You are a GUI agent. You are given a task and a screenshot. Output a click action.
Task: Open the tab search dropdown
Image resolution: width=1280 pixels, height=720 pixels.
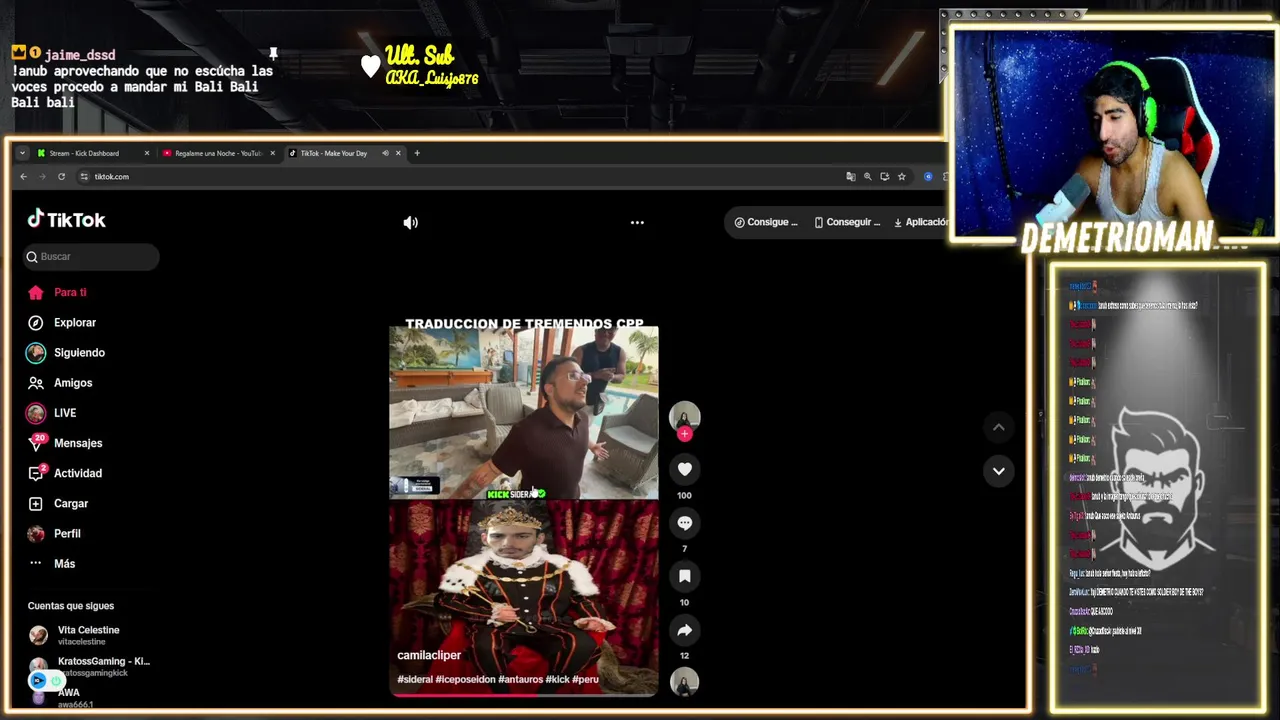click(x=22, y=153)
